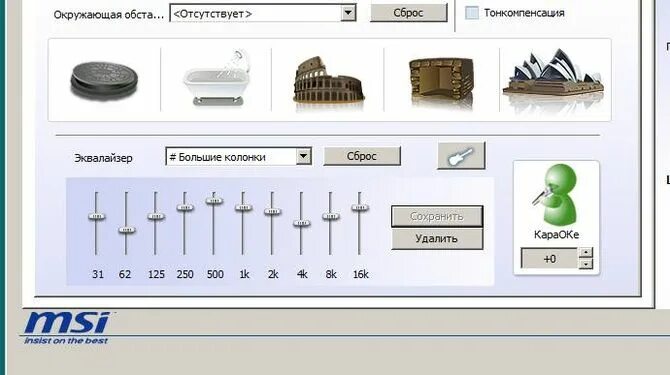Click the 8k equalizer slider handle
Screen dimensions: 670x375
click(330, 217)
